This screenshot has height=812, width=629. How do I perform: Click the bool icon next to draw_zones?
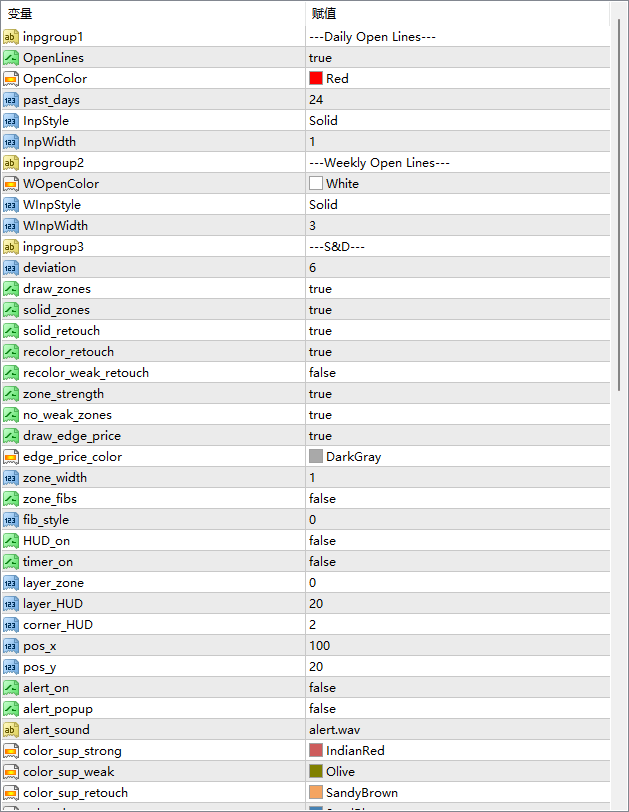click(x=11, y=289)
